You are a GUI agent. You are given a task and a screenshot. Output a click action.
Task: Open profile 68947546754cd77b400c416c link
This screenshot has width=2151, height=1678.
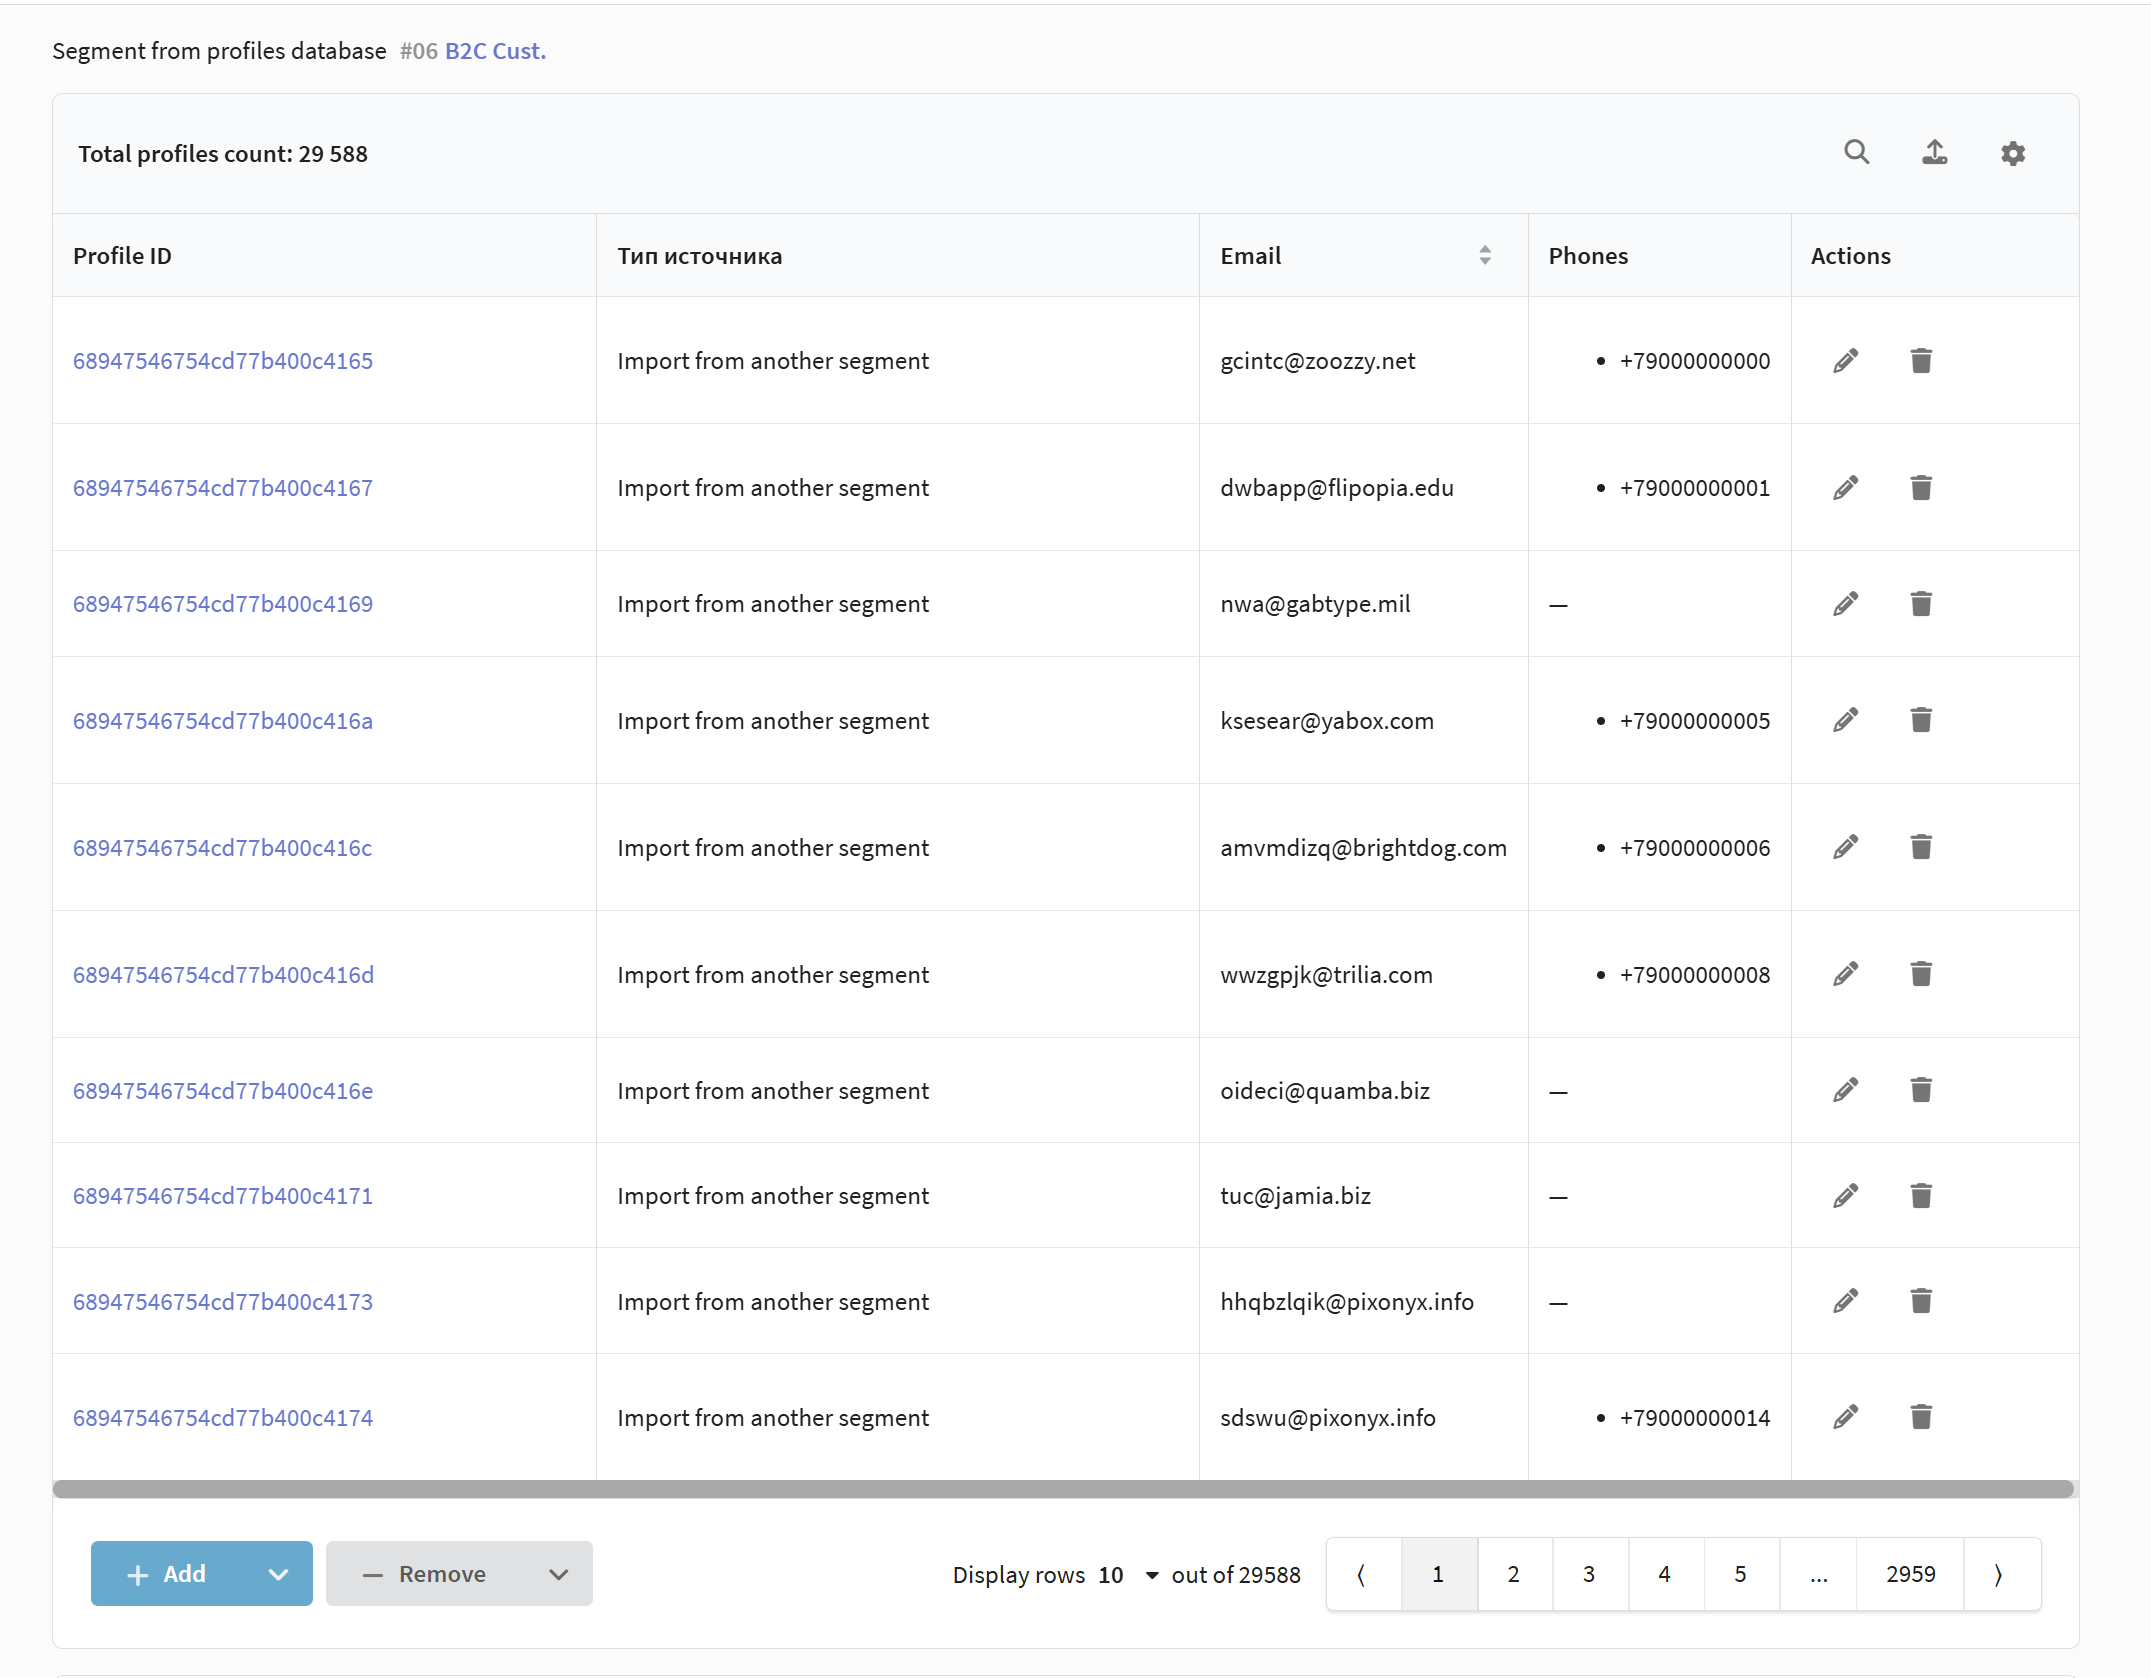click(222, 848)
